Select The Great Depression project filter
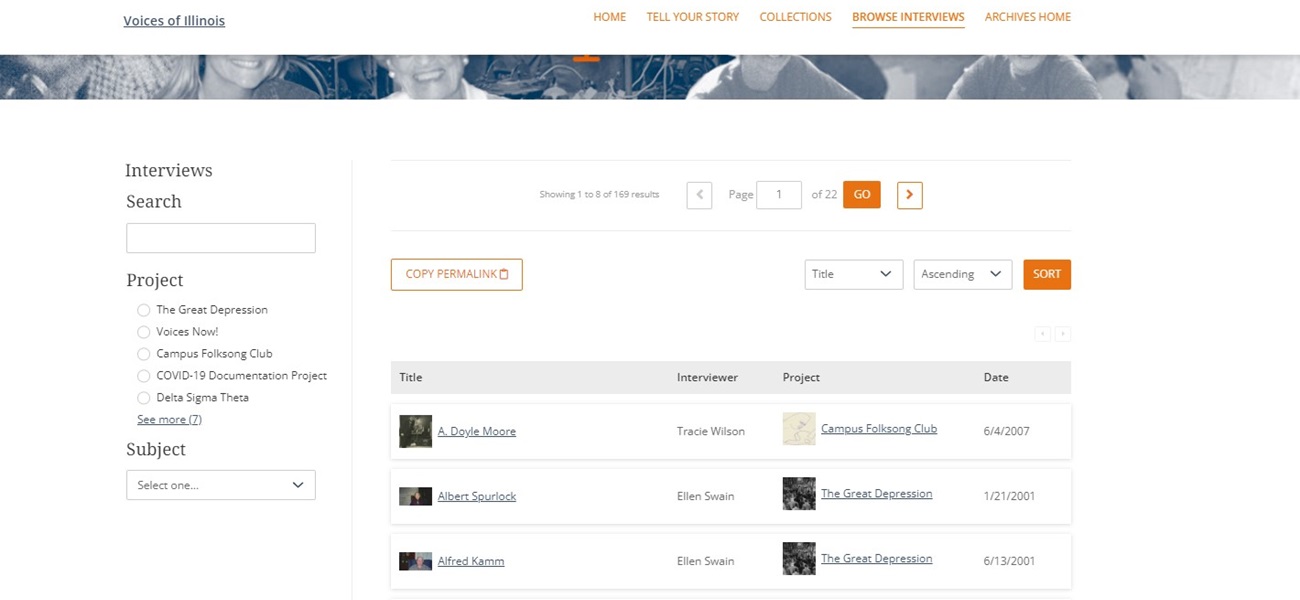Viewport: 1300px width, 600px height. click(x=144, y=310)
